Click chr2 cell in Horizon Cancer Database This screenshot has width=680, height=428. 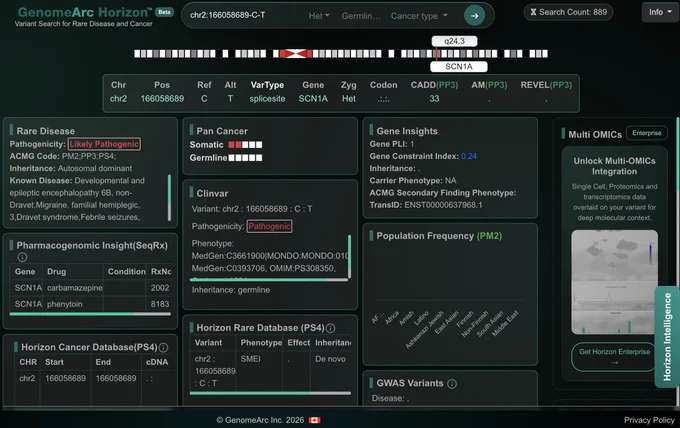27,379
